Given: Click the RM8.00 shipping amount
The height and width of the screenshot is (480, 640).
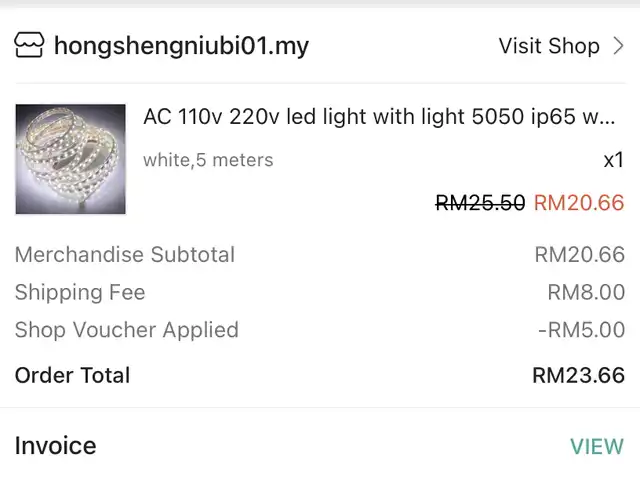Looking at the screenshot, I should click(586, 292).
